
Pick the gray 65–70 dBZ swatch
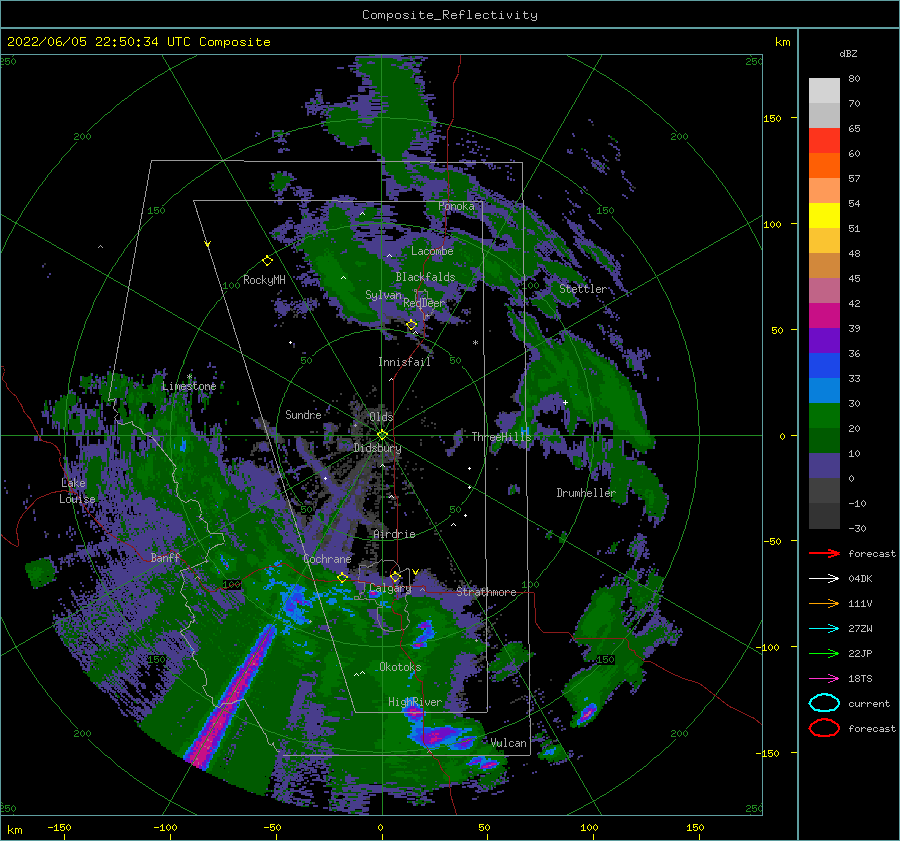824,115
